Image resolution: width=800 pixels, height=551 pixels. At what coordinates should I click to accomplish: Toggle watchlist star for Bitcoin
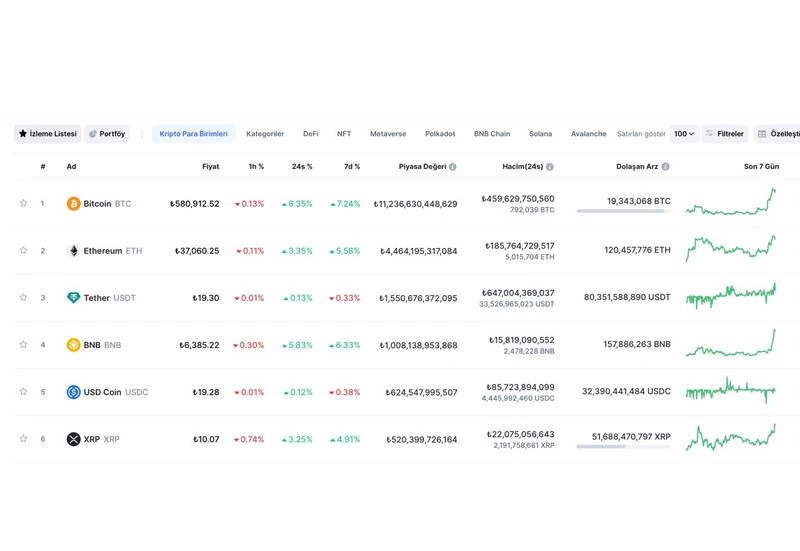coord(23,204)
